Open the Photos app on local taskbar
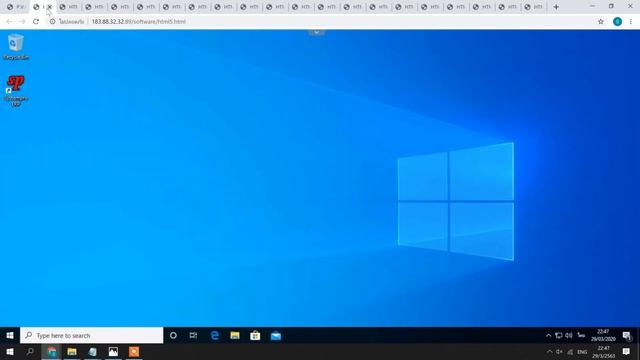 pos(113,352)
